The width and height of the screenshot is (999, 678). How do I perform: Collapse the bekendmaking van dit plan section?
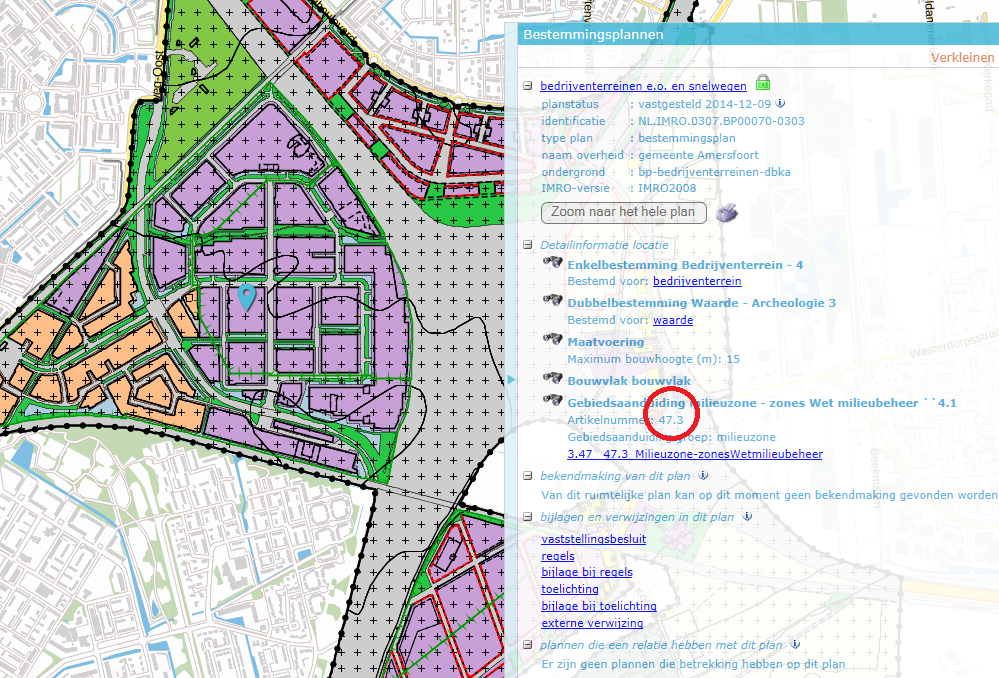[x=526, y=476]
